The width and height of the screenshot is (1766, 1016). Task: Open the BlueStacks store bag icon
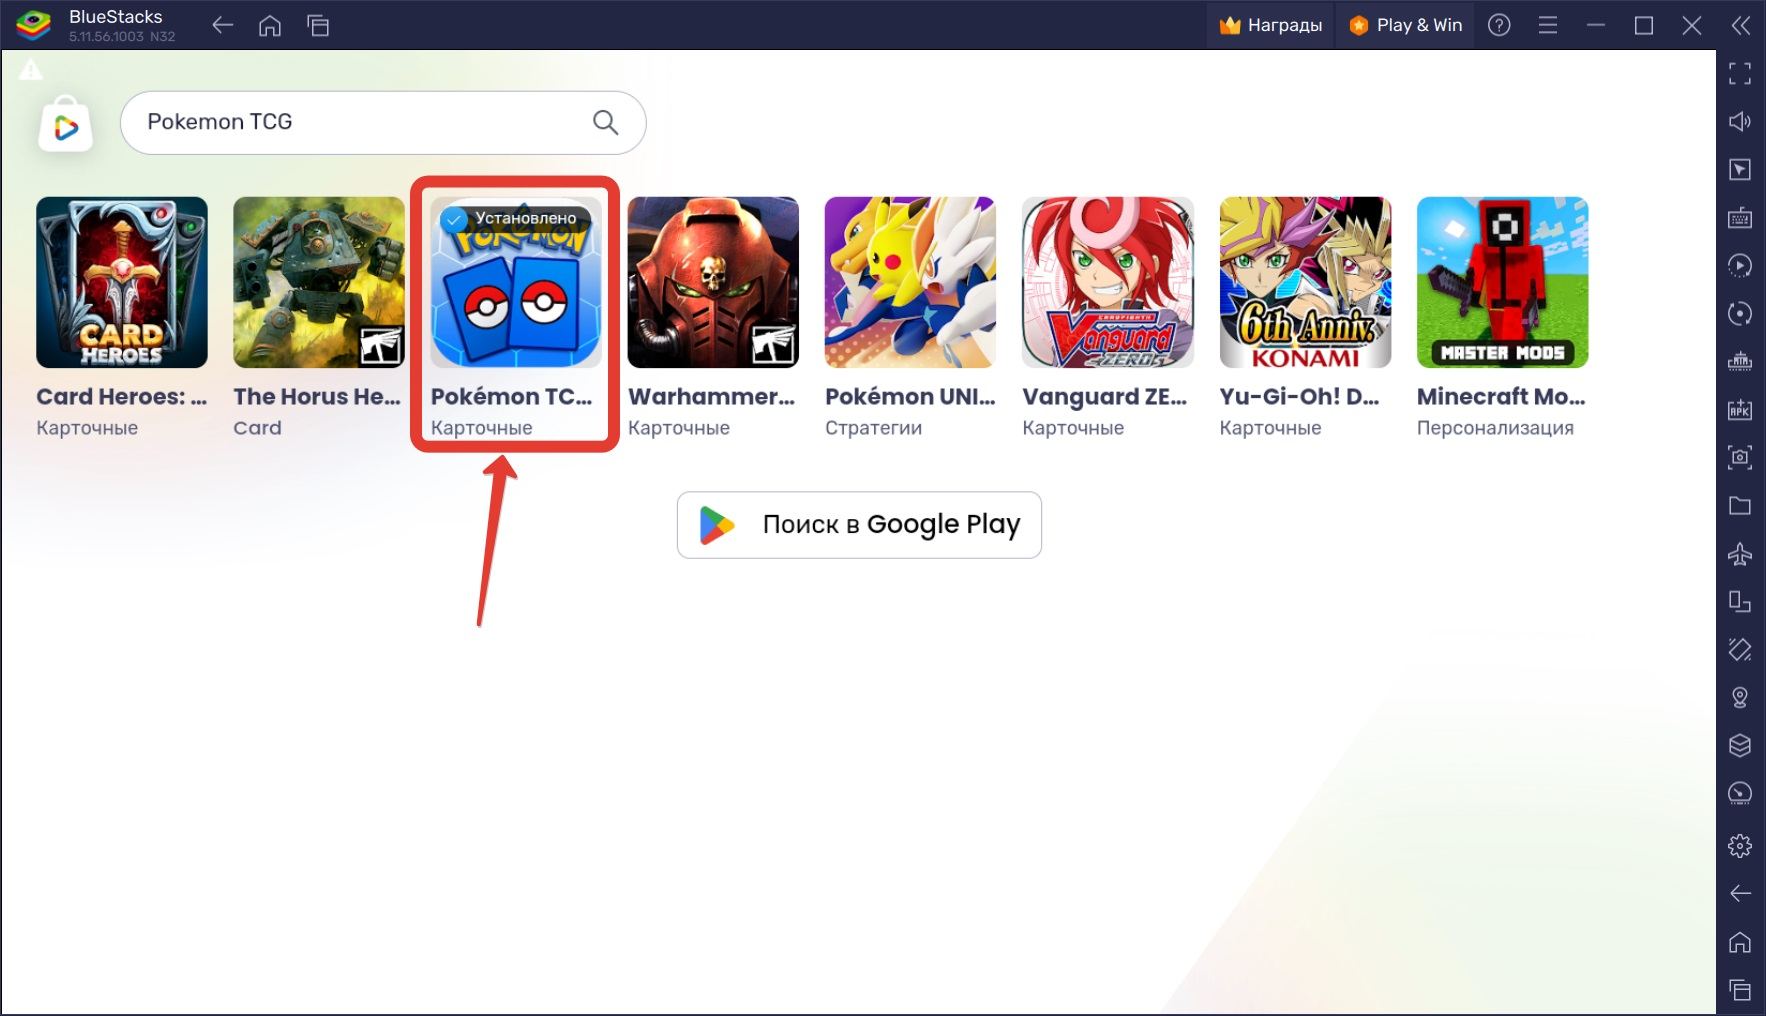point(66,124)
